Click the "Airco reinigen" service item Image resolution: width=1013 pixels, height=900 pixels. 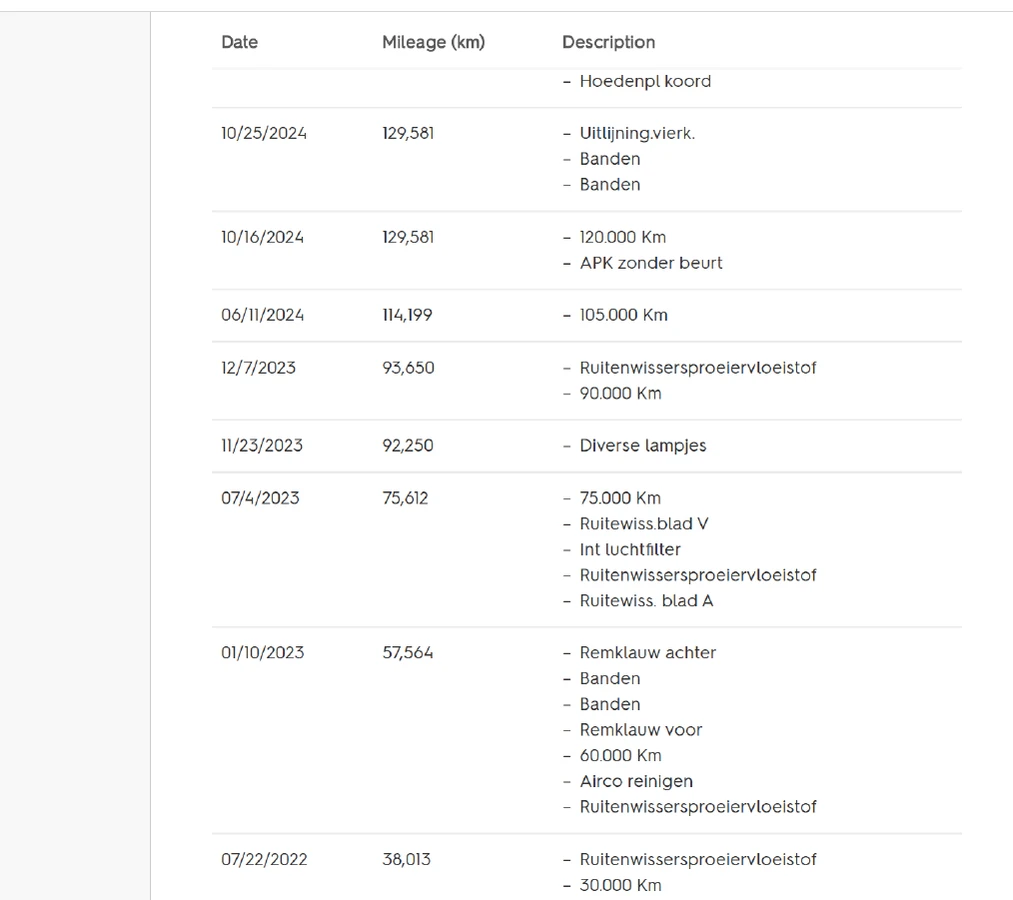coord(636,781)
